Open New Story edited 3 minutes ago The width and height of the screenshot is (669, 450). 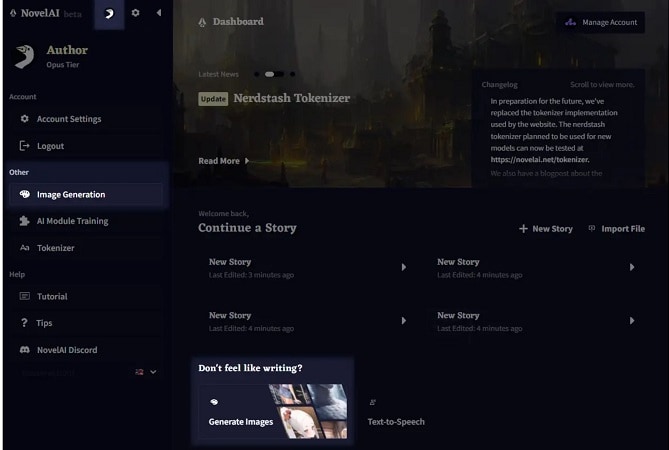[x=230, y=262]
